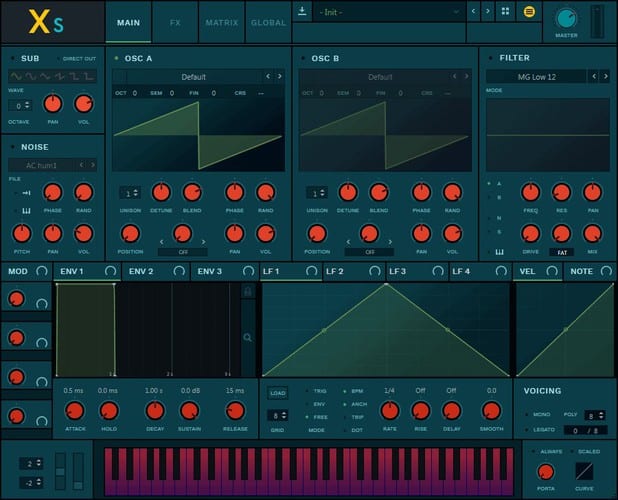The image size is (618, 500).
Task: Open the preset browser grid icon
Action: click(505, 12)
